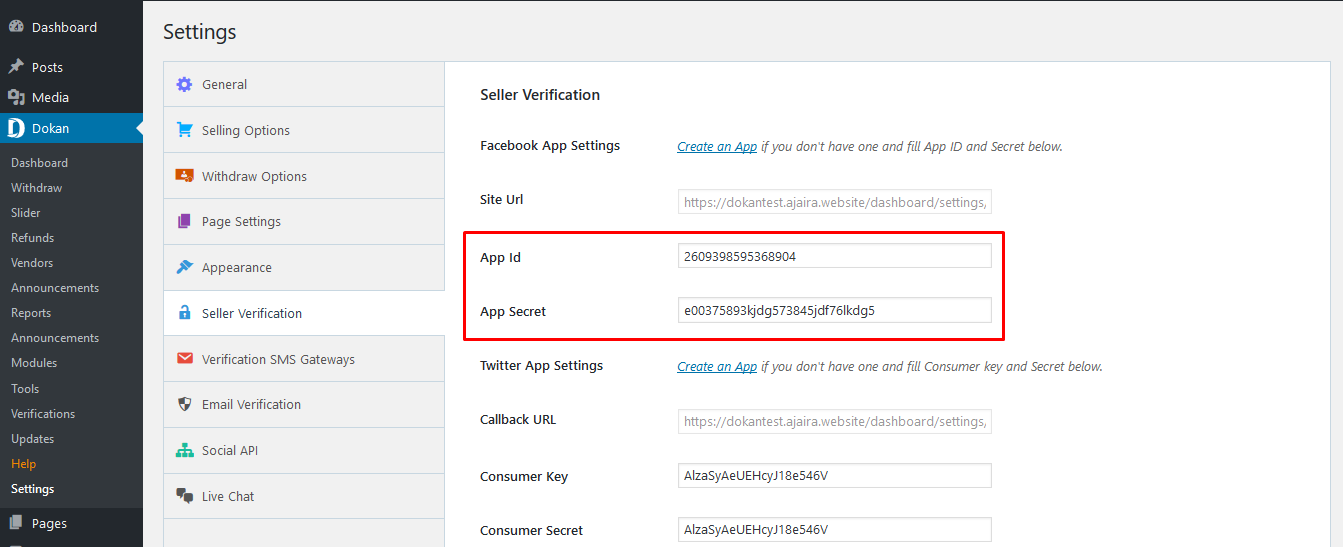The image size is (1343, 547).
Task: Open the orange Help submenu link
Action: (23, 463)
